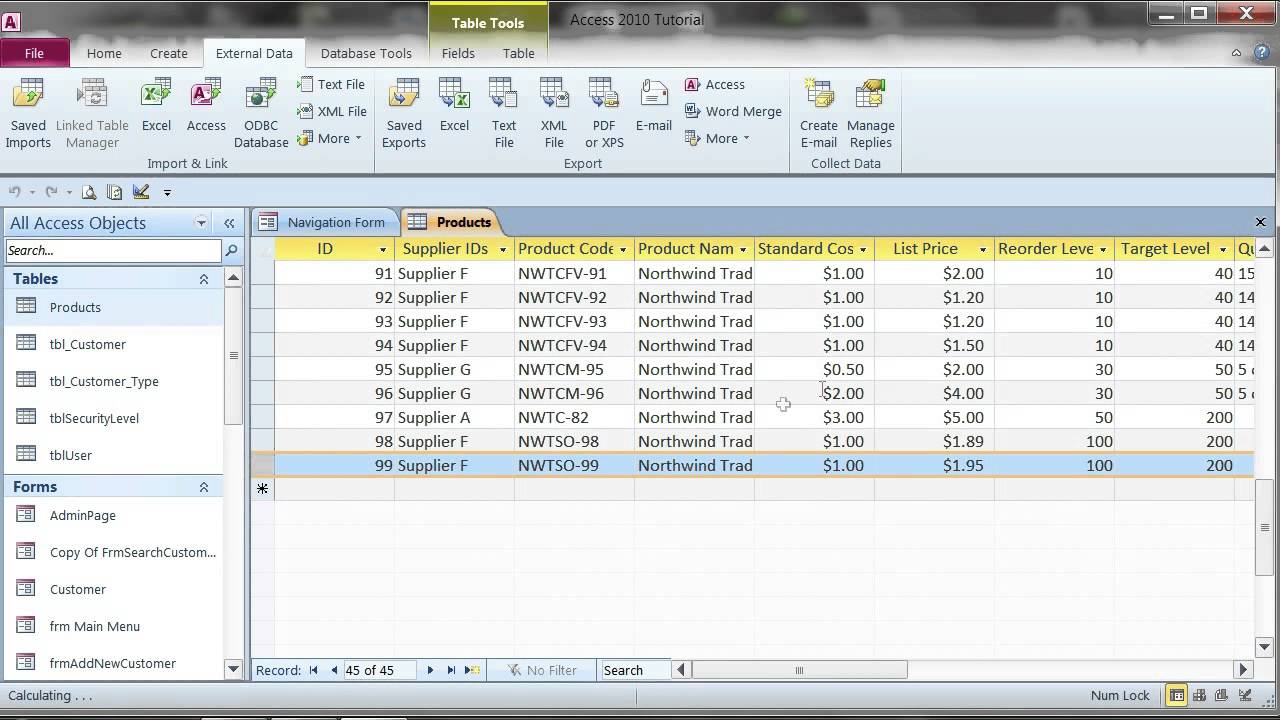
Task: Open More dropdown in Import & Link
Action: tap(331, 138)
